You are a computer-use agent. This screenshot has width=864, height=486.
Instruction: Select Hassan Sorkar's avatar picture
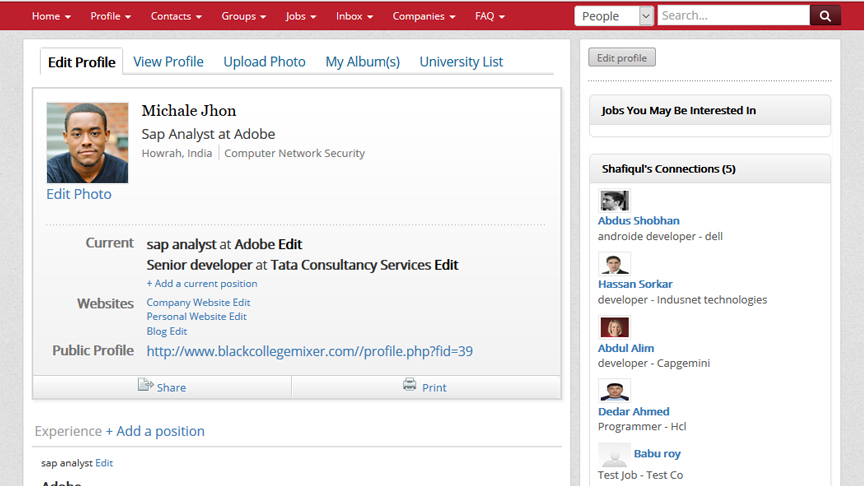[614, 264]
